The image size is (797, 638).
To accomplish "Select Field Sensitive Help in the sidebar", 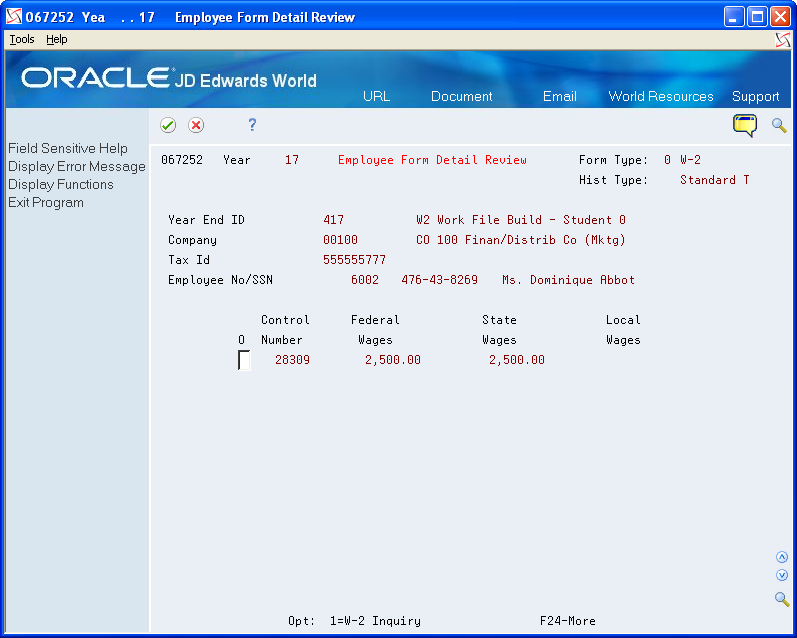I will pos(68,148).
